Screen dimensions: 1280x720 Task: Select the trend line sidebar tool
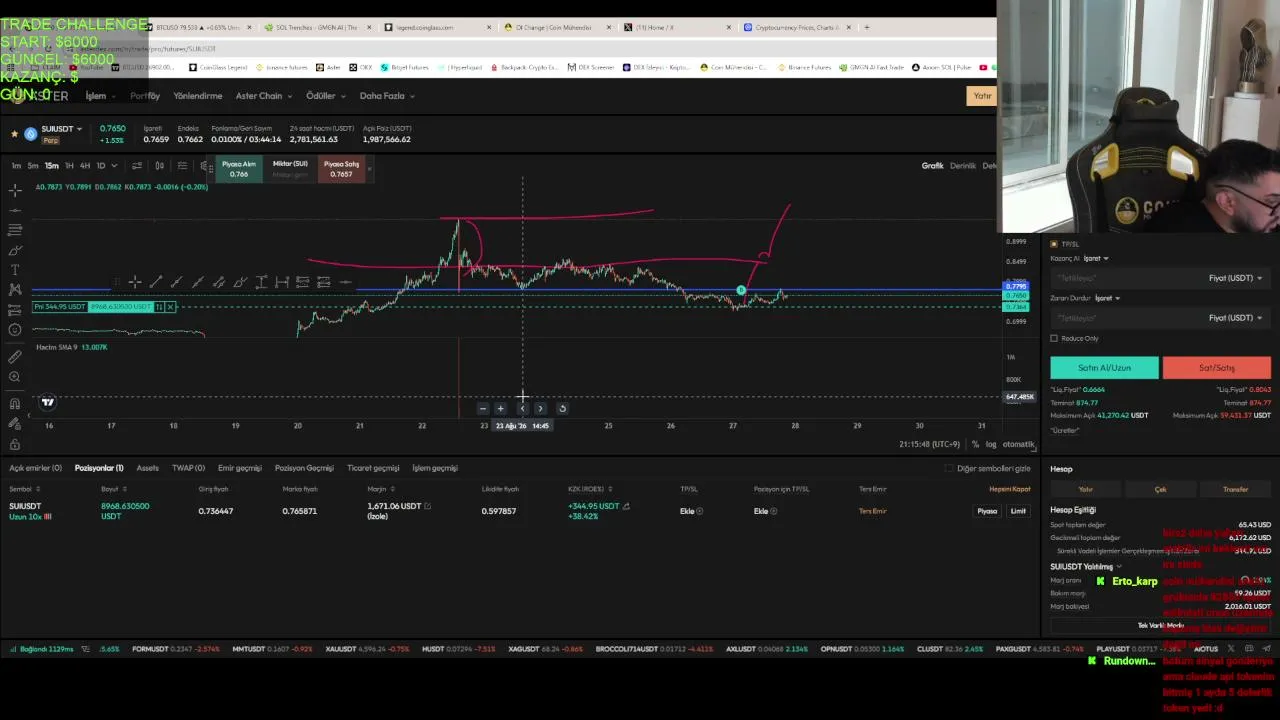15,210
